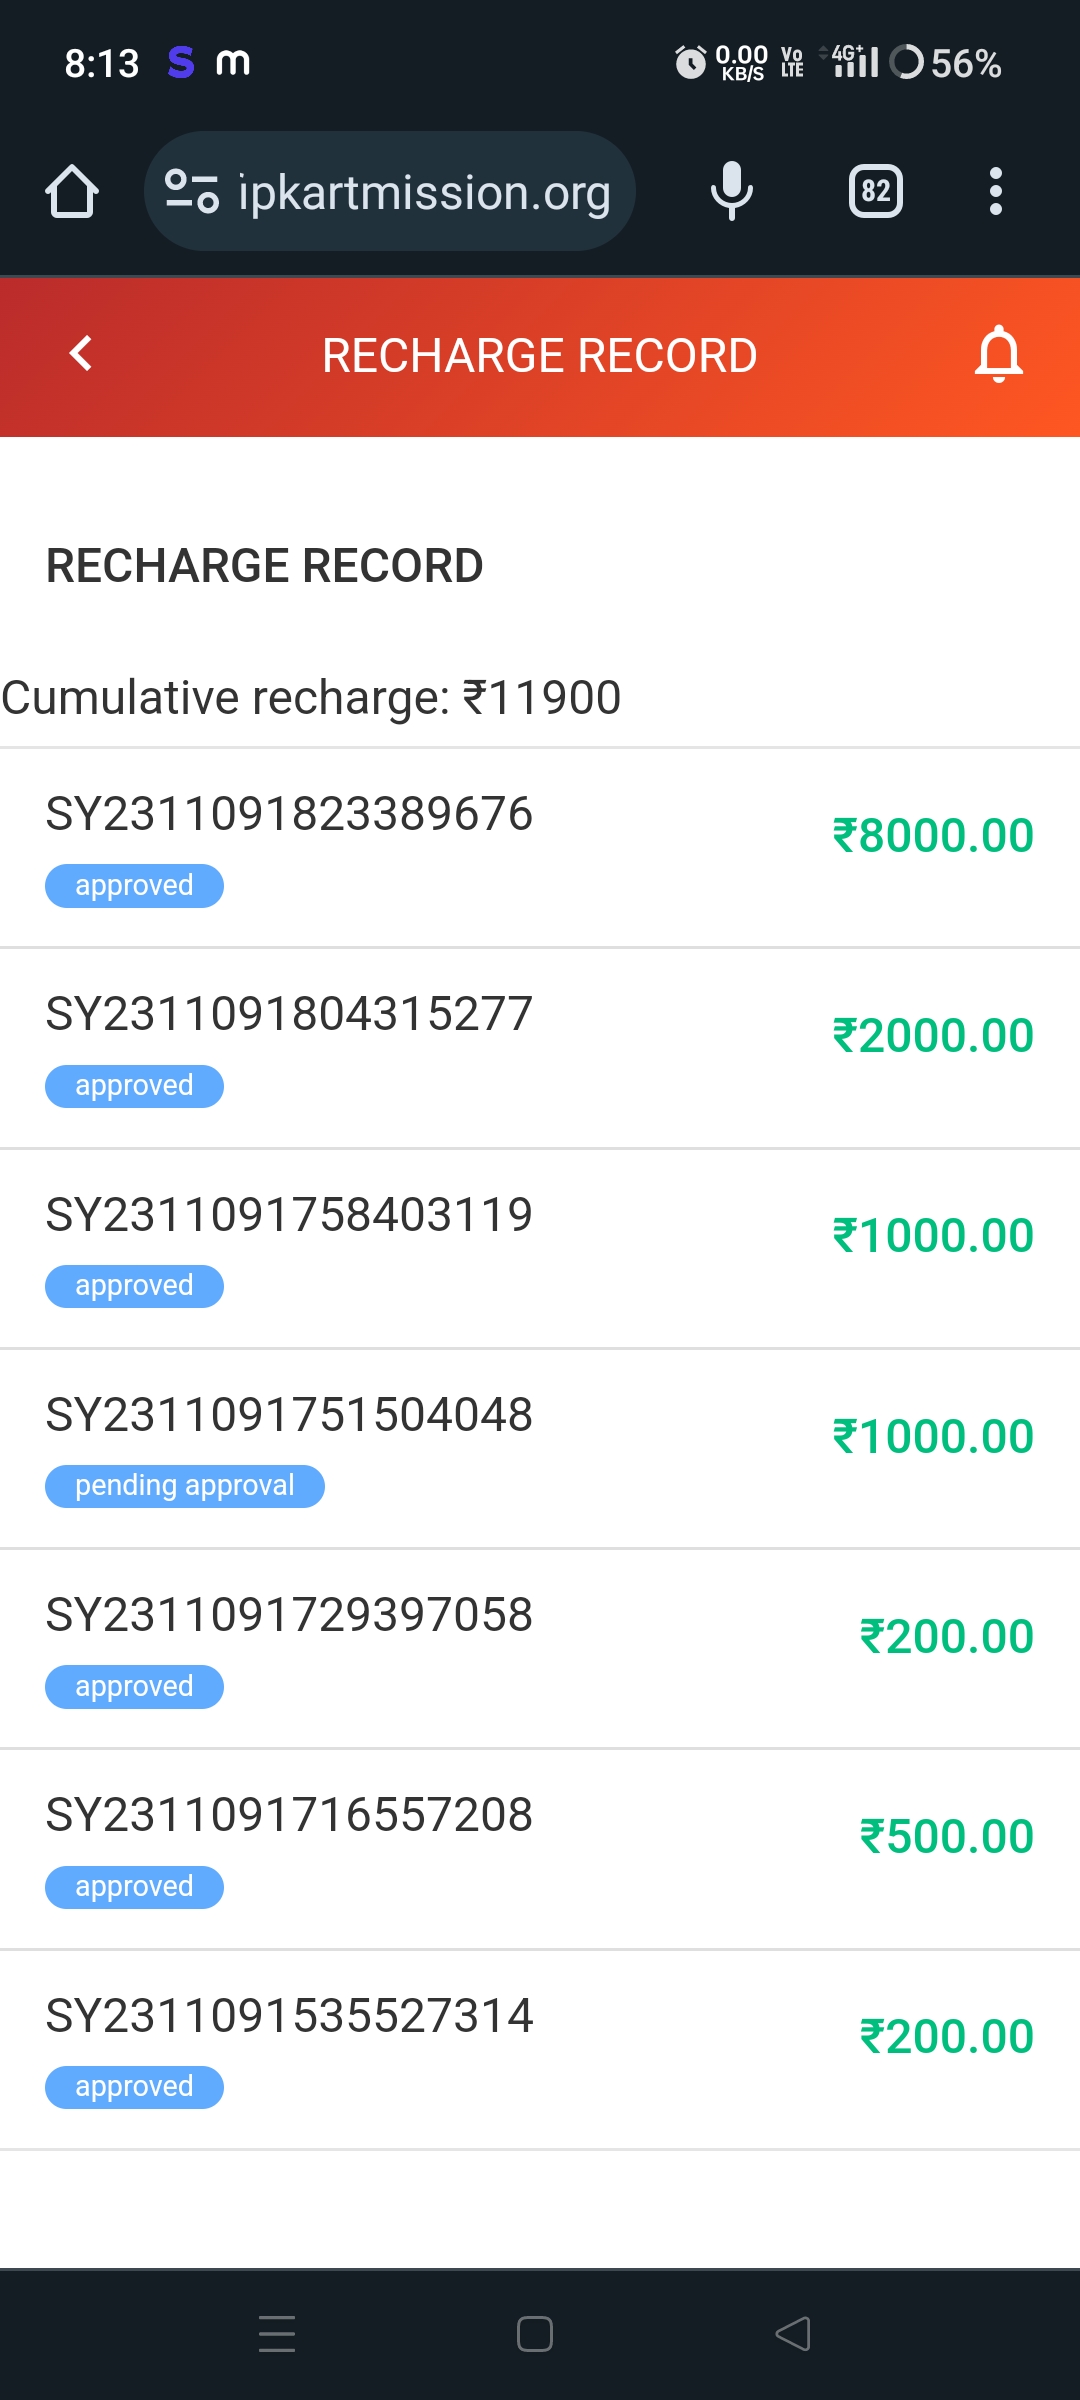Tap the browser home icon

pos(72,191)
